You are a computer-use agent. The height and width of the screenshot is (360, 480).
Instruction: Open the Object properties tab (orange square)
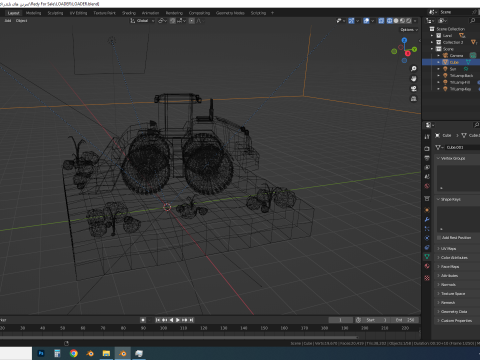pyautogui.click(x=427, y=210)
